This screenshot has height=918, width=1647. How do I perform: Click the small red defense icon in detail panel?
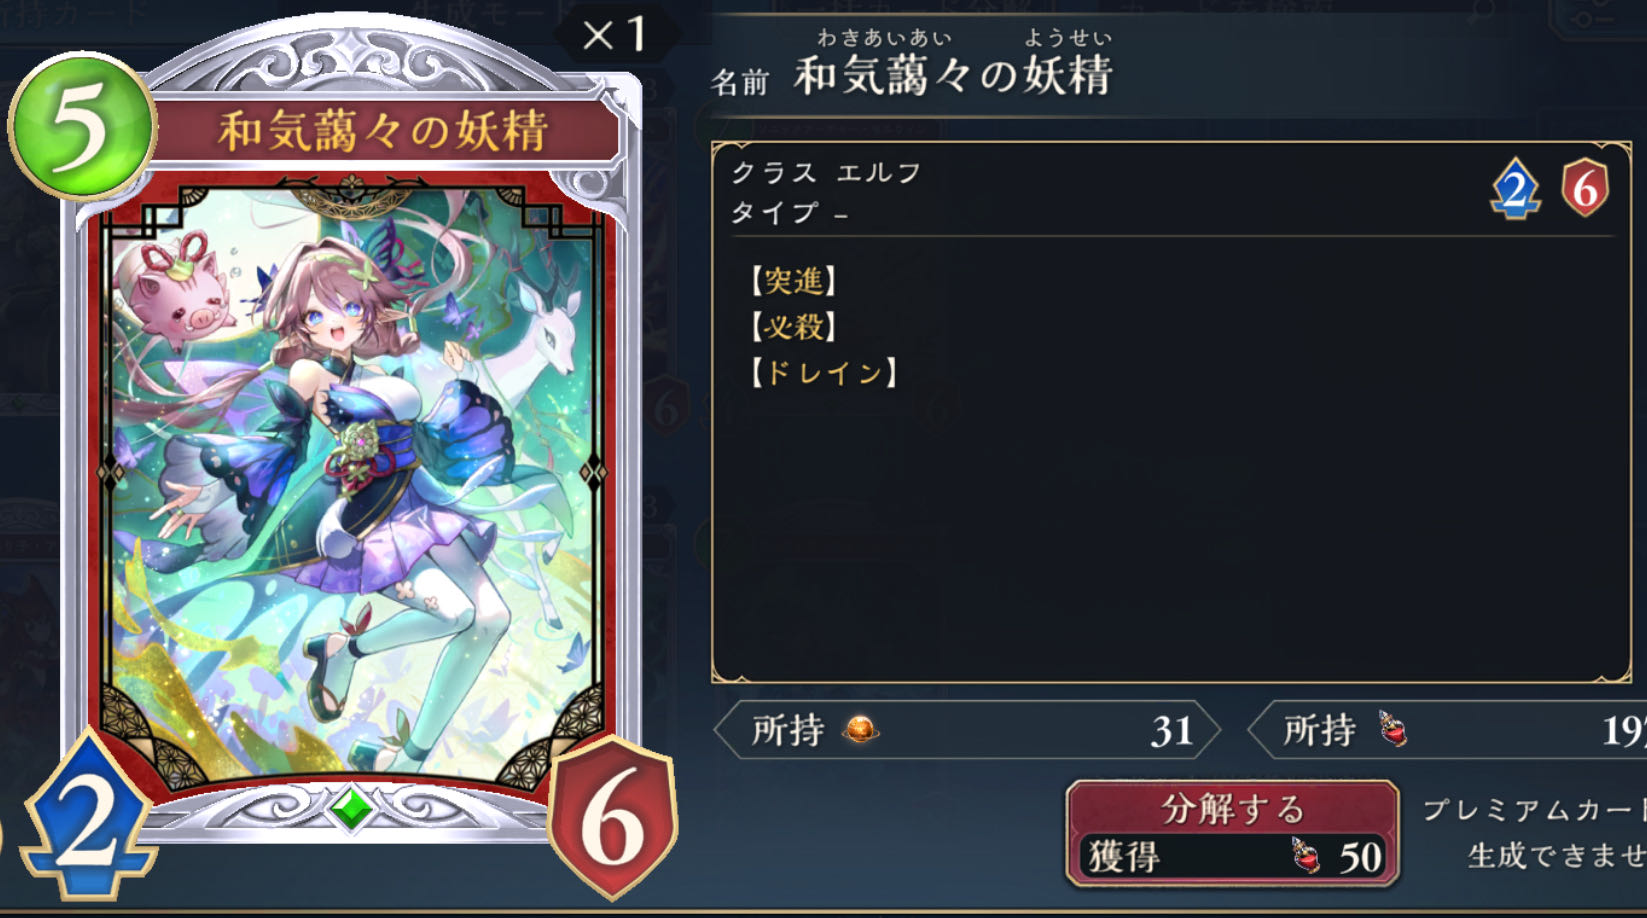point(1585,188)
